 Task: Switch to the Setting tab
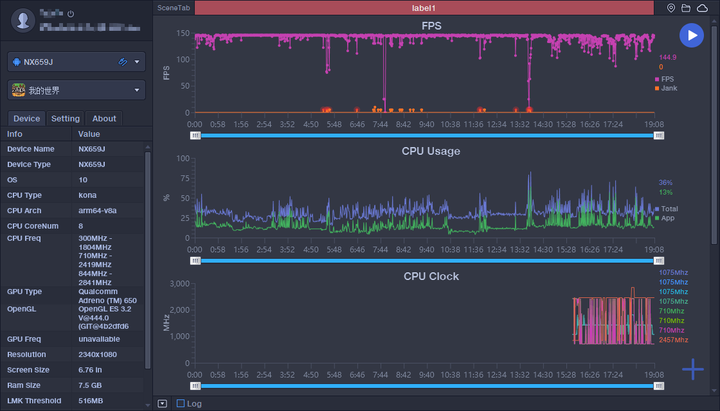pyautogui.click(x=65, y=118)
